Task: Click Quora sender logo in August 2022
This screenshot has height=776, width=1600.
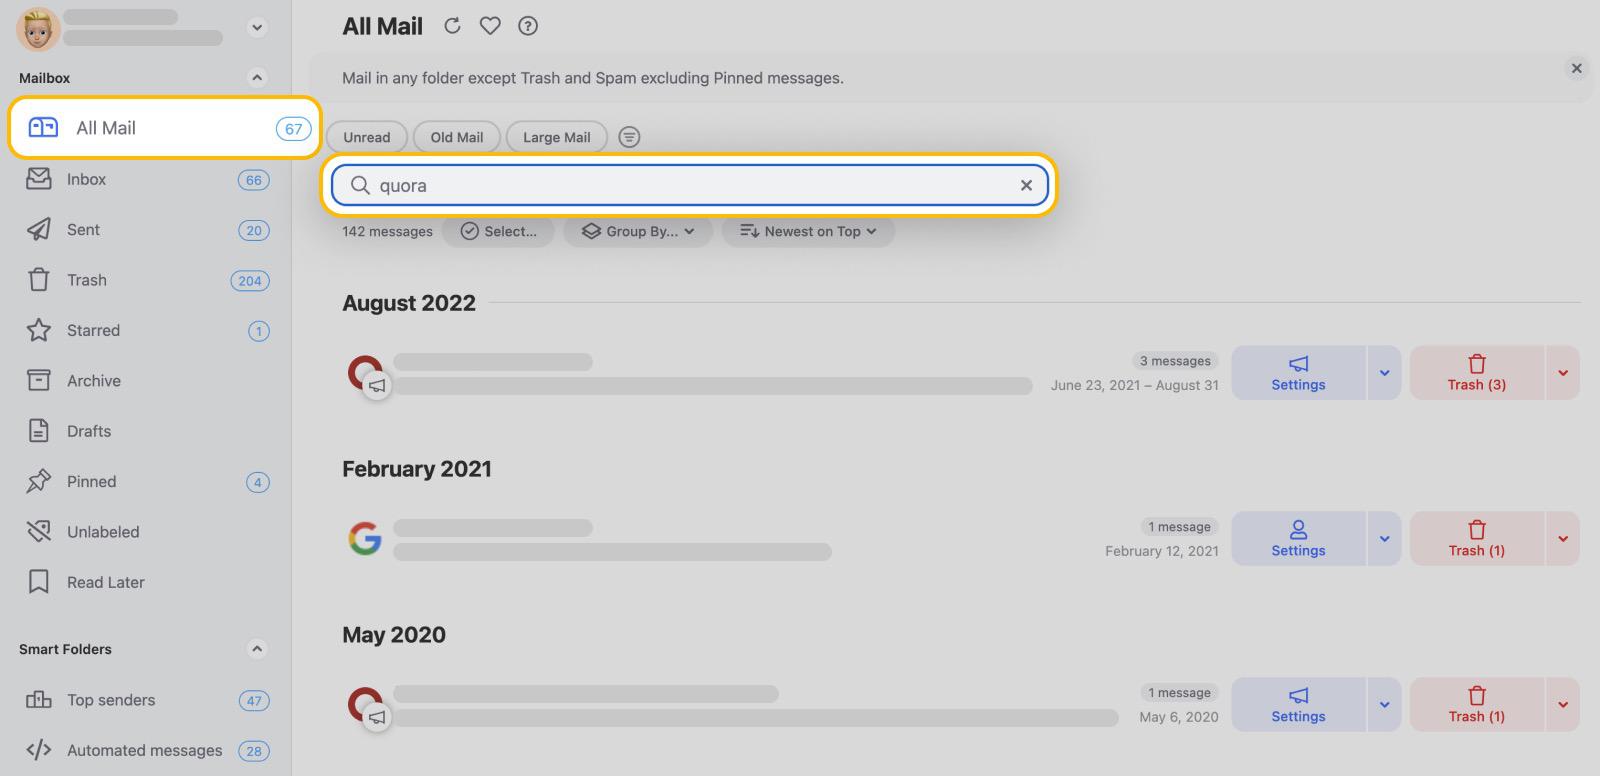Action: [365, 373]
